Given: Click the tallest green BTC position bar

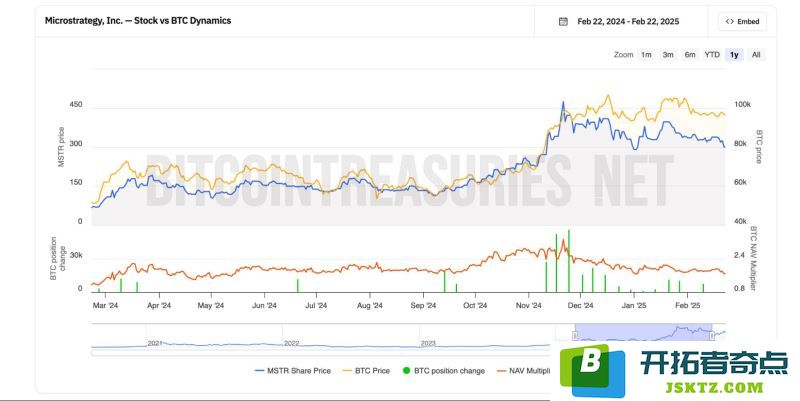Looking at the screenshot, I should (x=568, y=261).
